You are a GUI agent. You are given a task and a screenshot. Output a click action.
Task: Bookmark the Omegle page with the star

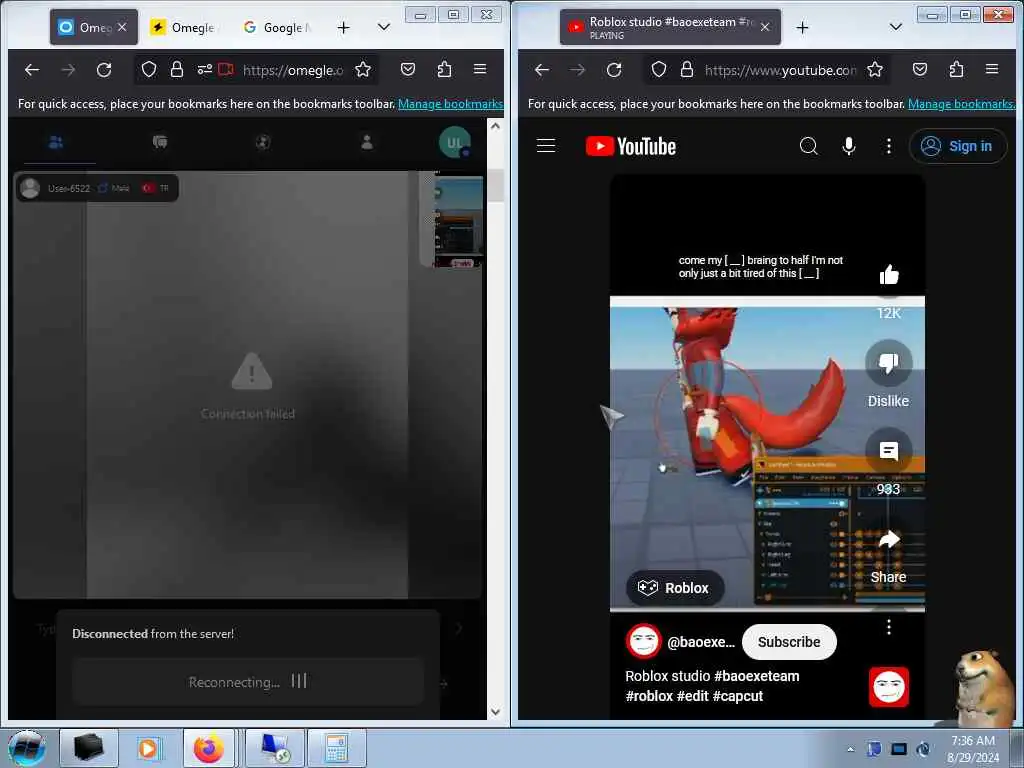pyautogui.click(x=363, y=70)
